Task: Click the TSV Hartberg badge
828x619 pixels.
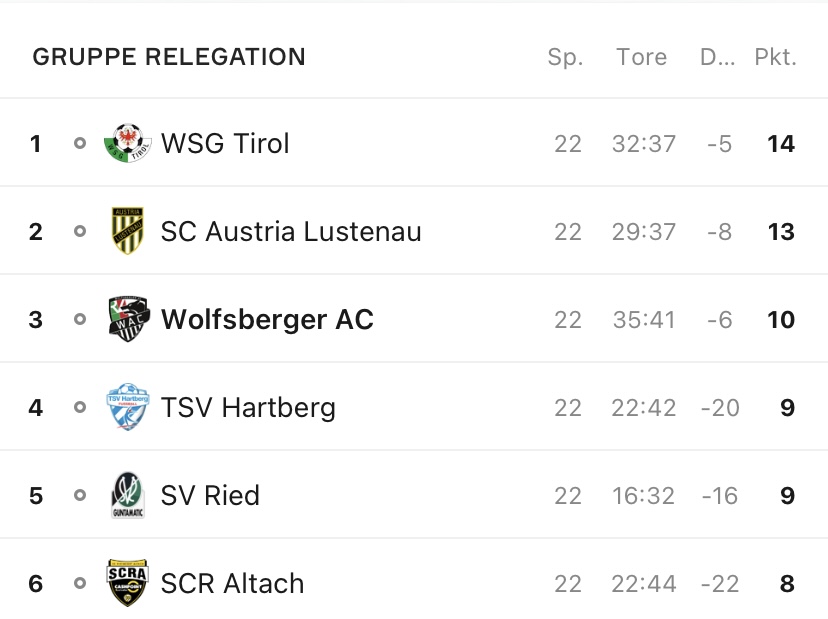Action: coord(128,407)
